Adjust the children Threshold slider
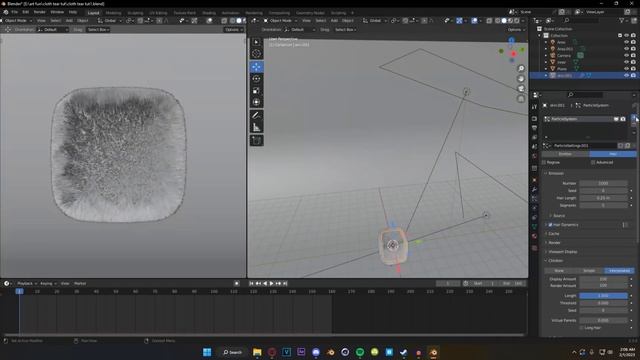 pos(603,303)
